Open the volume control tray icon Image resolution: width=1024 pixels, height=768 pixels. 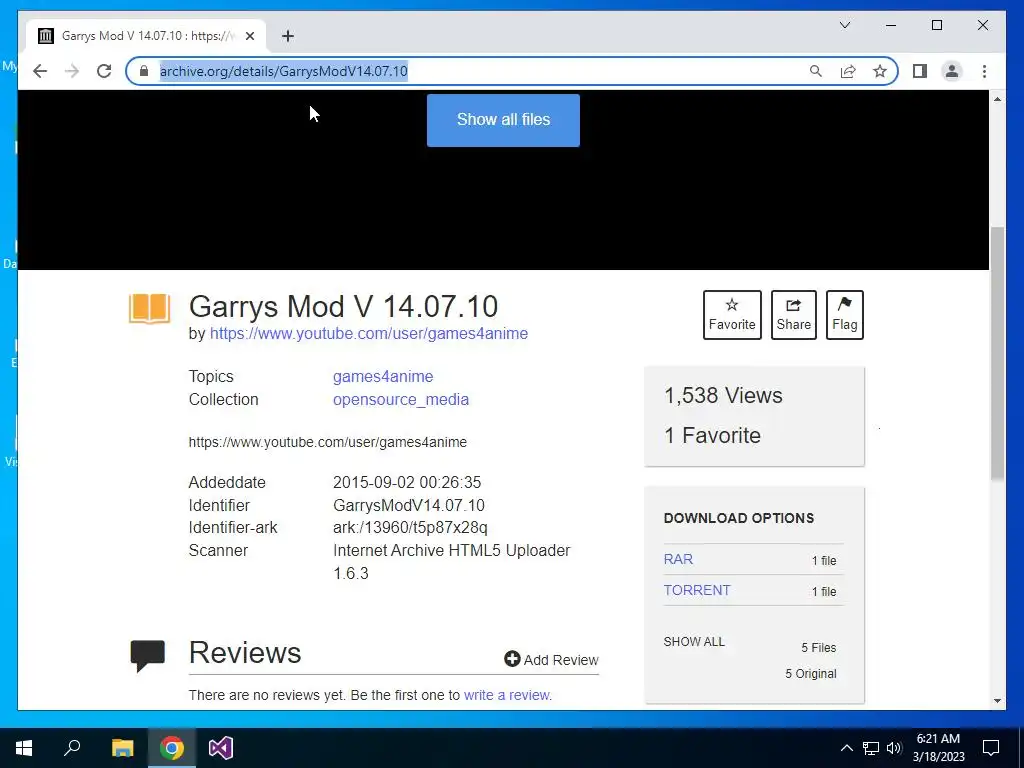coord(894,748)
